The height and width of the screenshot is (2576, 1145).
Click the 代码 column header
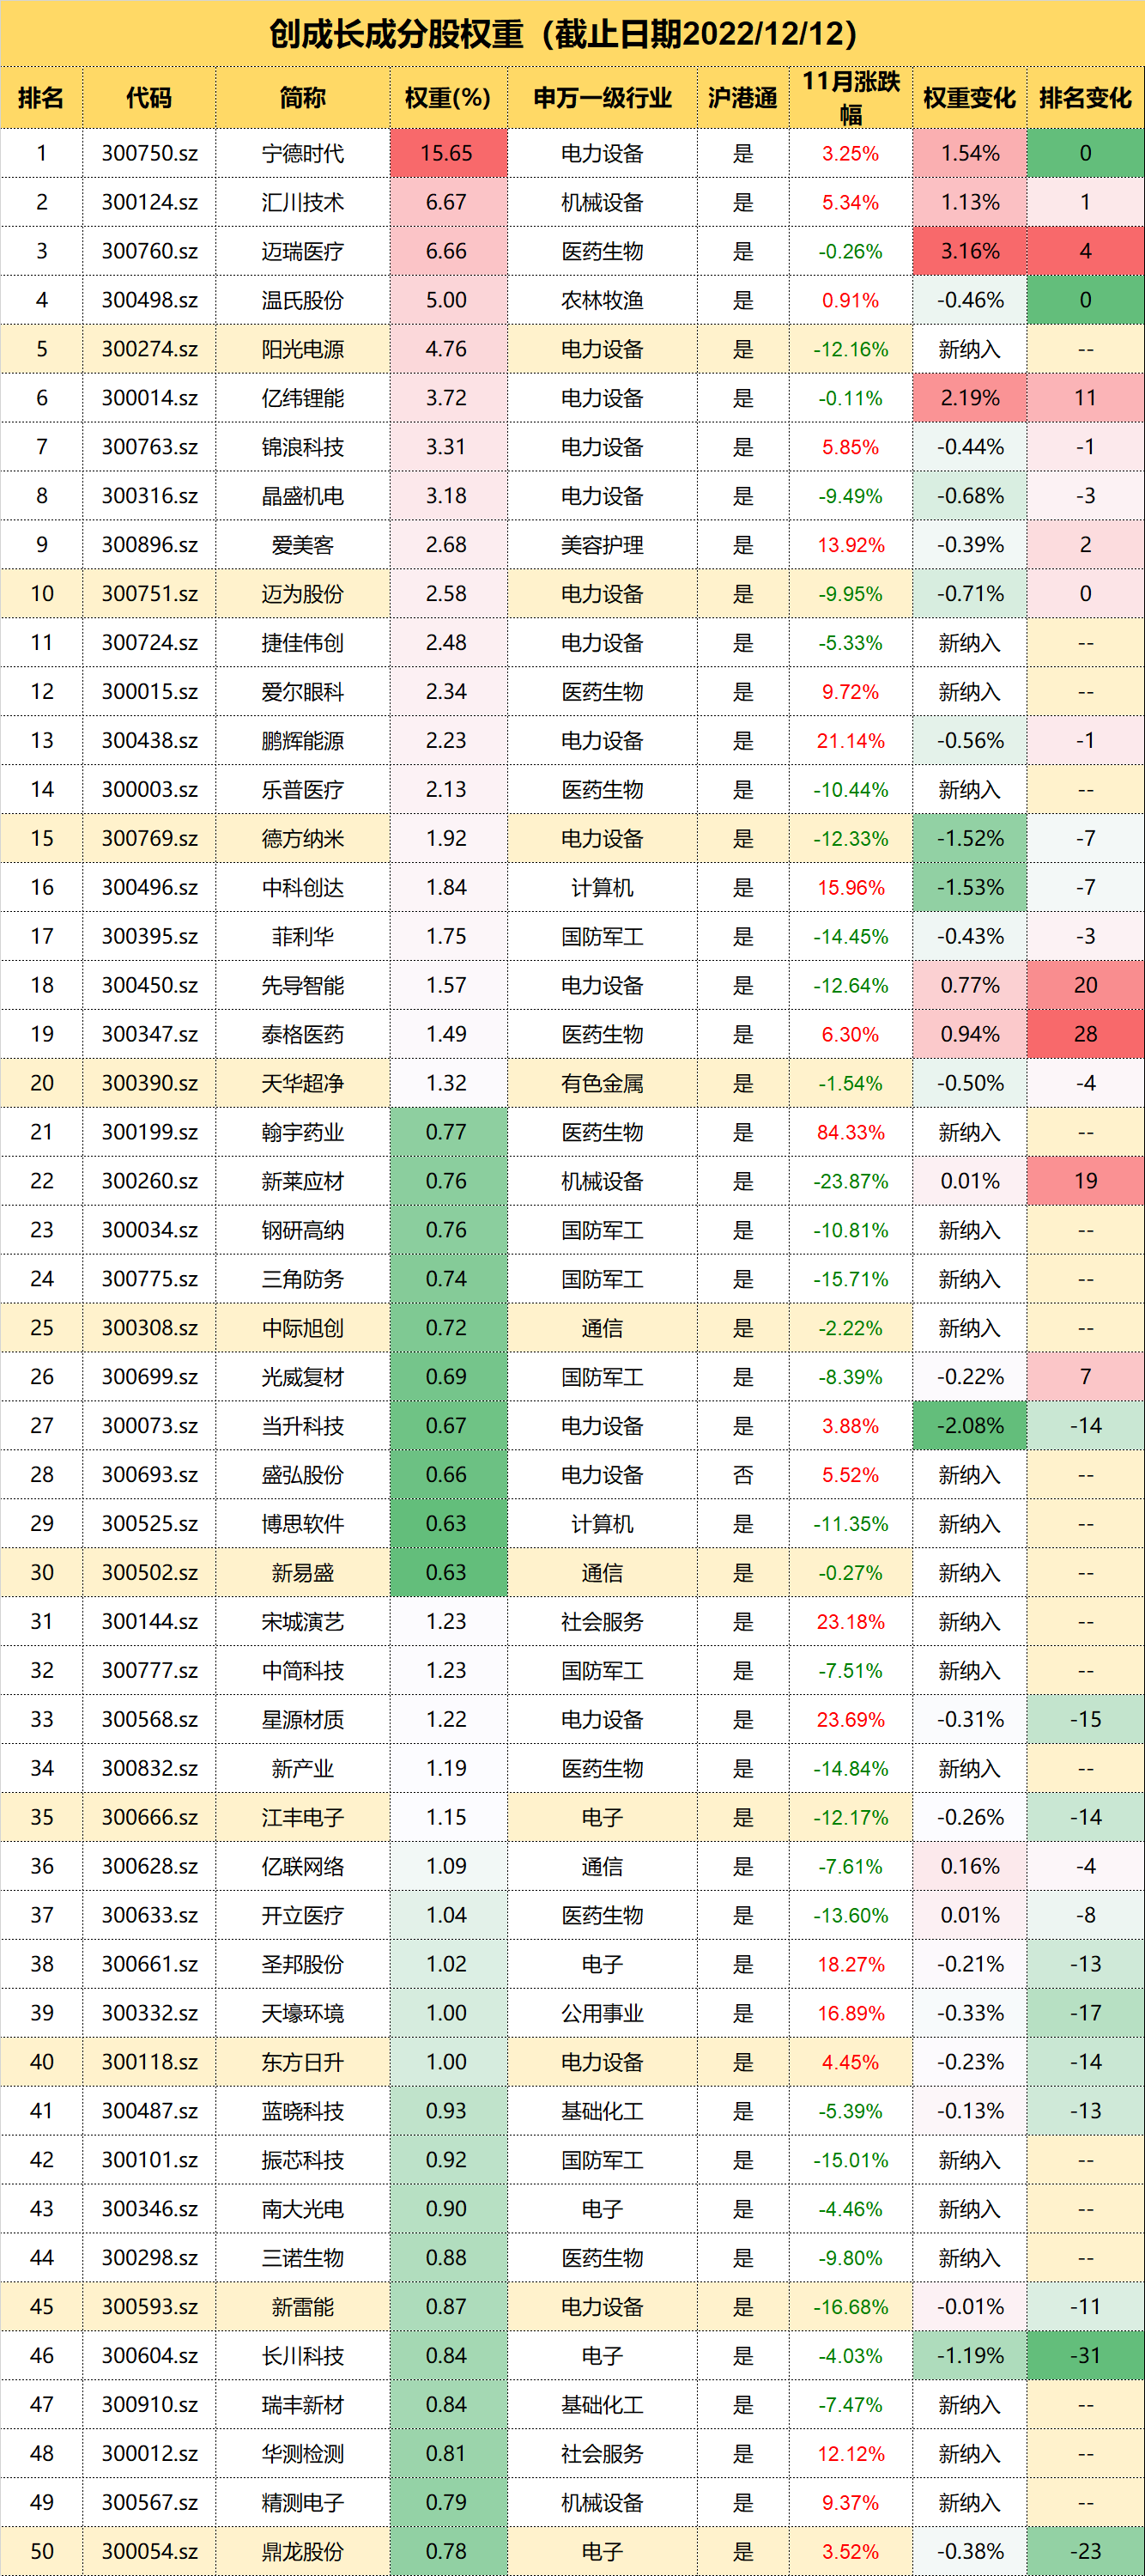(149, 98)
